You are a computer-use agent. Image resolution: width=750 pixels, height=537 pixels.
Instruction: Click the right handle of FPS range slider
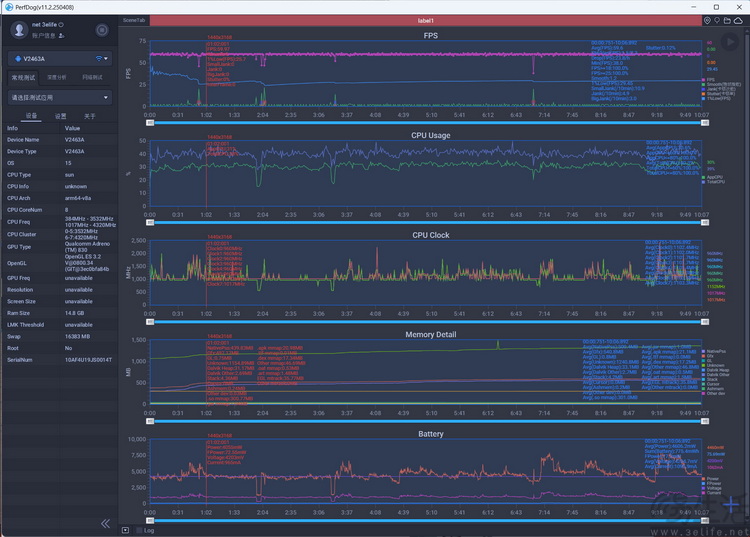click(705, 123)
